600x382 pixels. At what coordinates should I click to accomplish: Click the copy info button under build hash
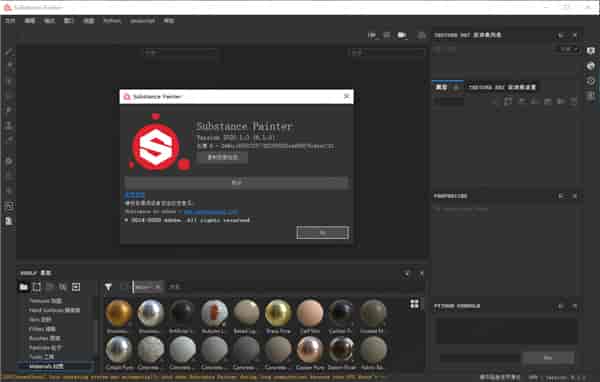tap(222, 157)
